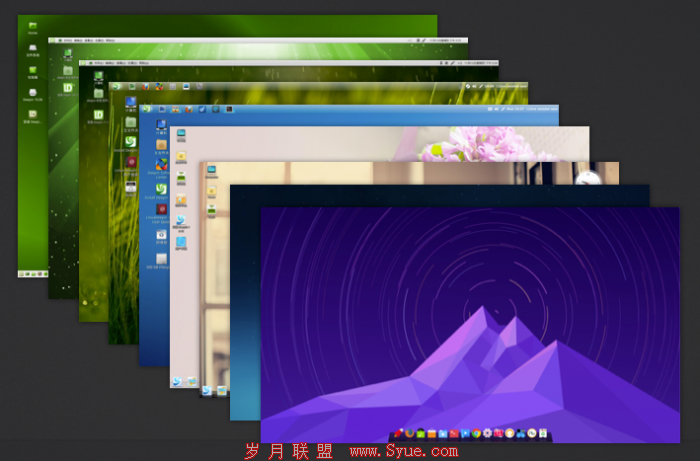Open the orange round icon in dock
Screen dimensions: 700x461
coord(509,433)
